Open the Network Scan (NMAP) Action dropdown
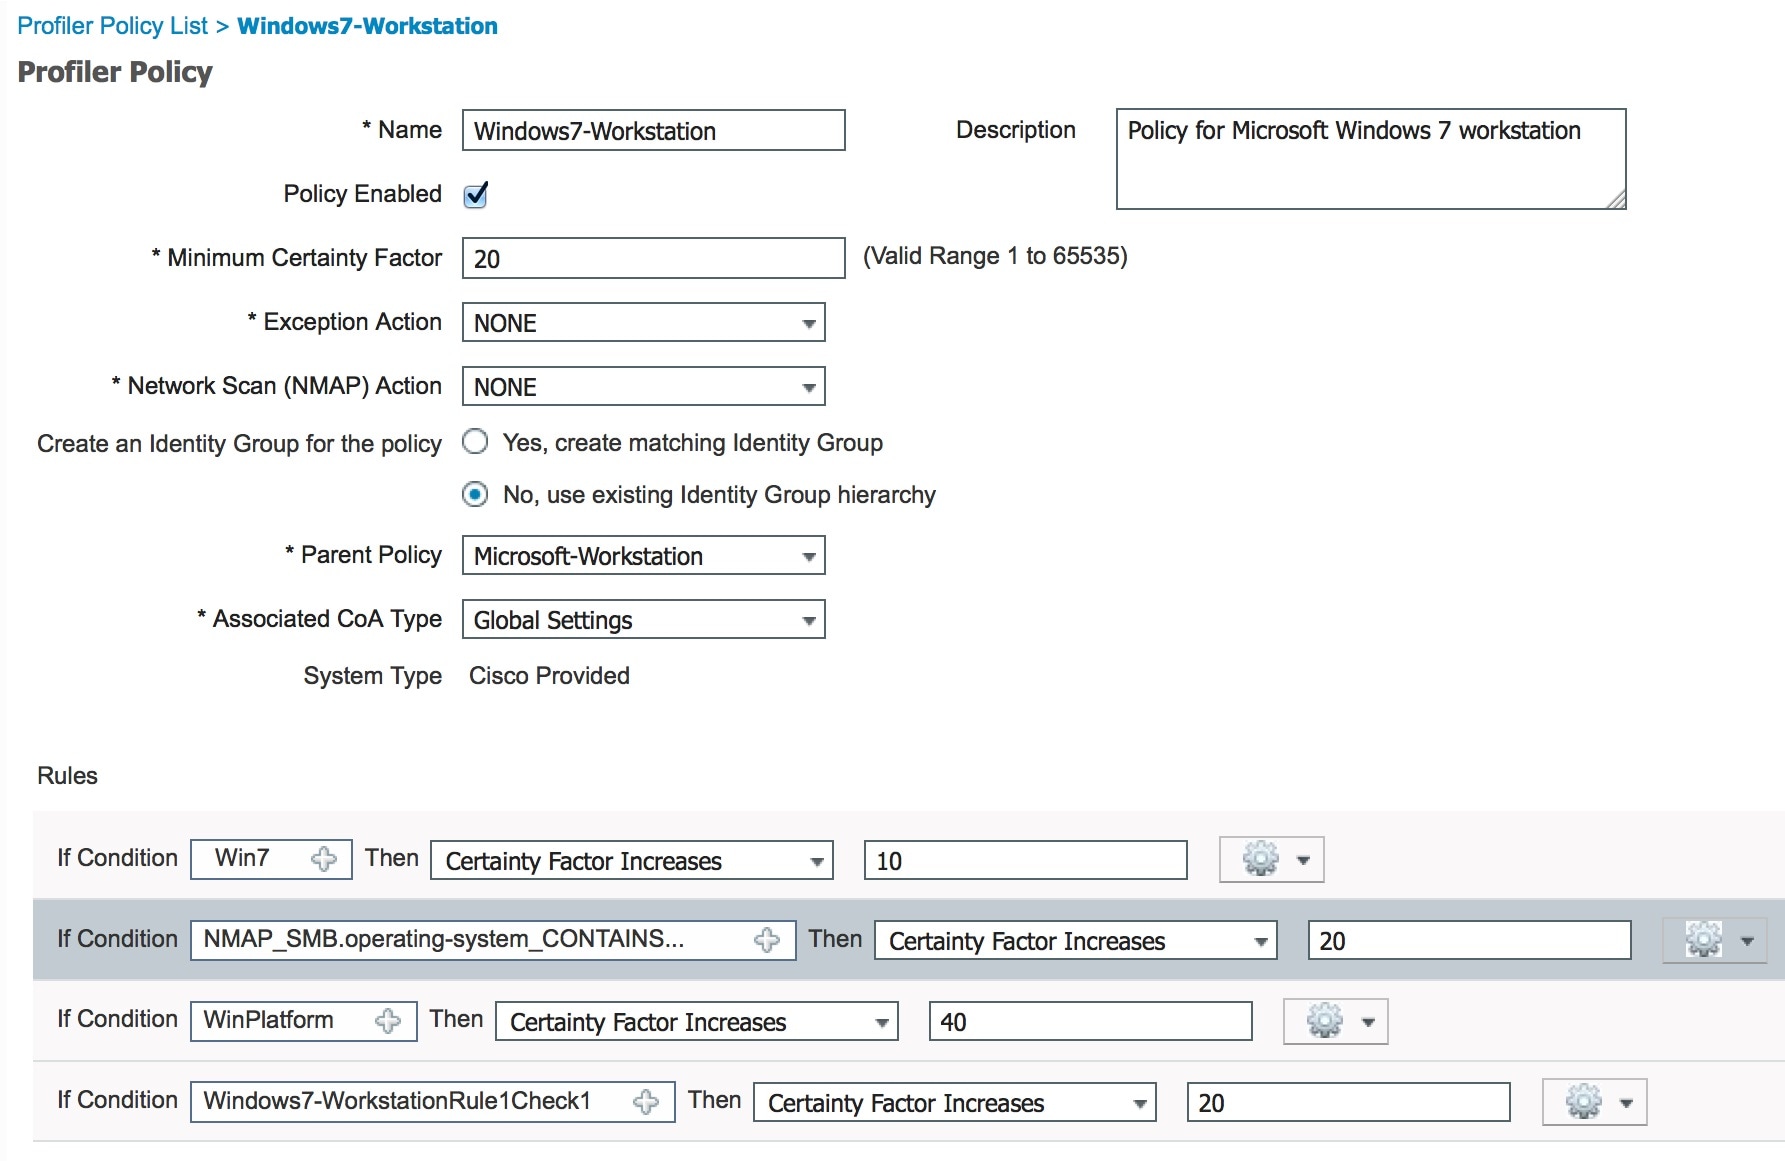Image resolution: width=1785 pixels, height=1161 pixels. pyautogui.click(x=644, y=387)
